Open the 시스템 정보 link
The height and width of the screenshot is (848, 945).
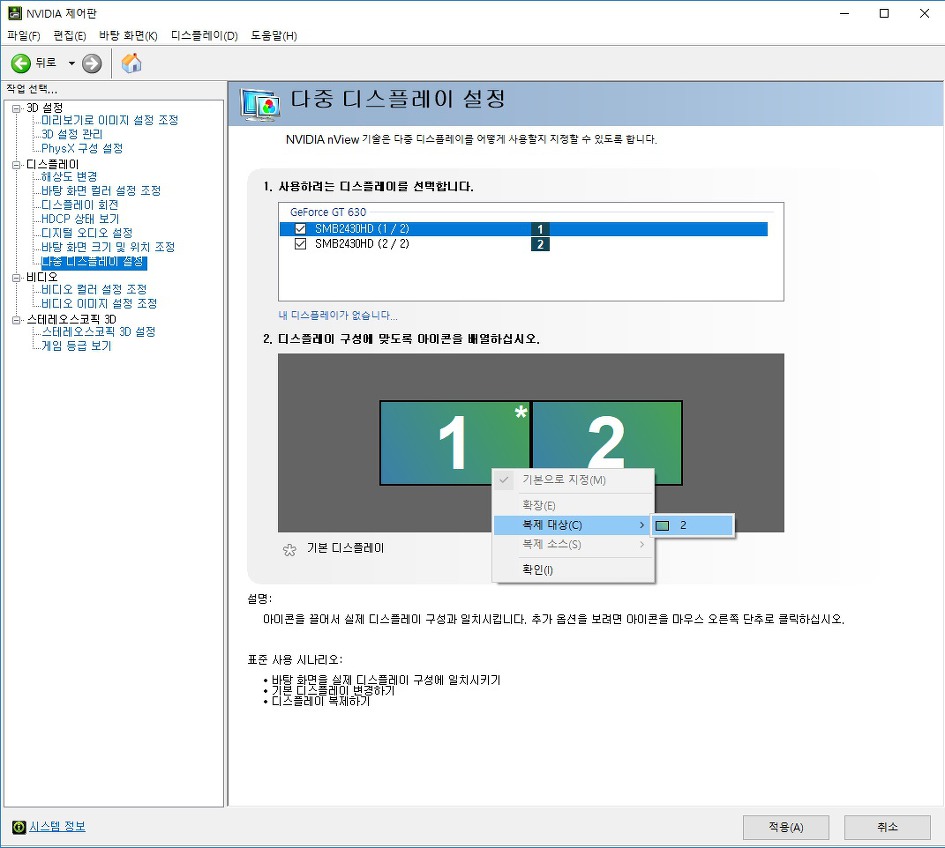(x=58, y=827)
